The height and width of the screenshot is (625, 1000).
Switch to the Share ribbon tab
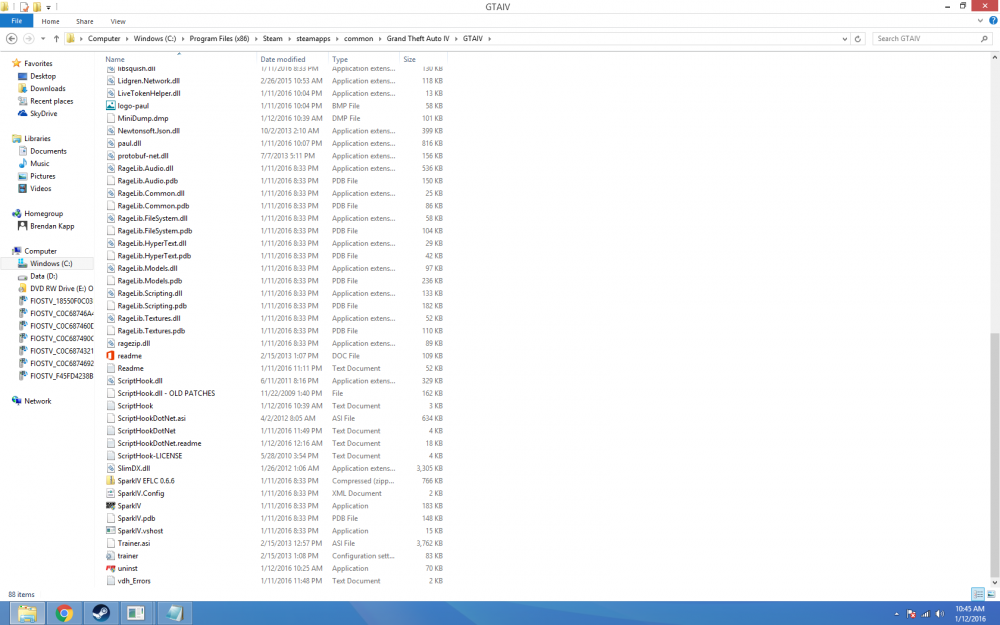coord(85,21)
